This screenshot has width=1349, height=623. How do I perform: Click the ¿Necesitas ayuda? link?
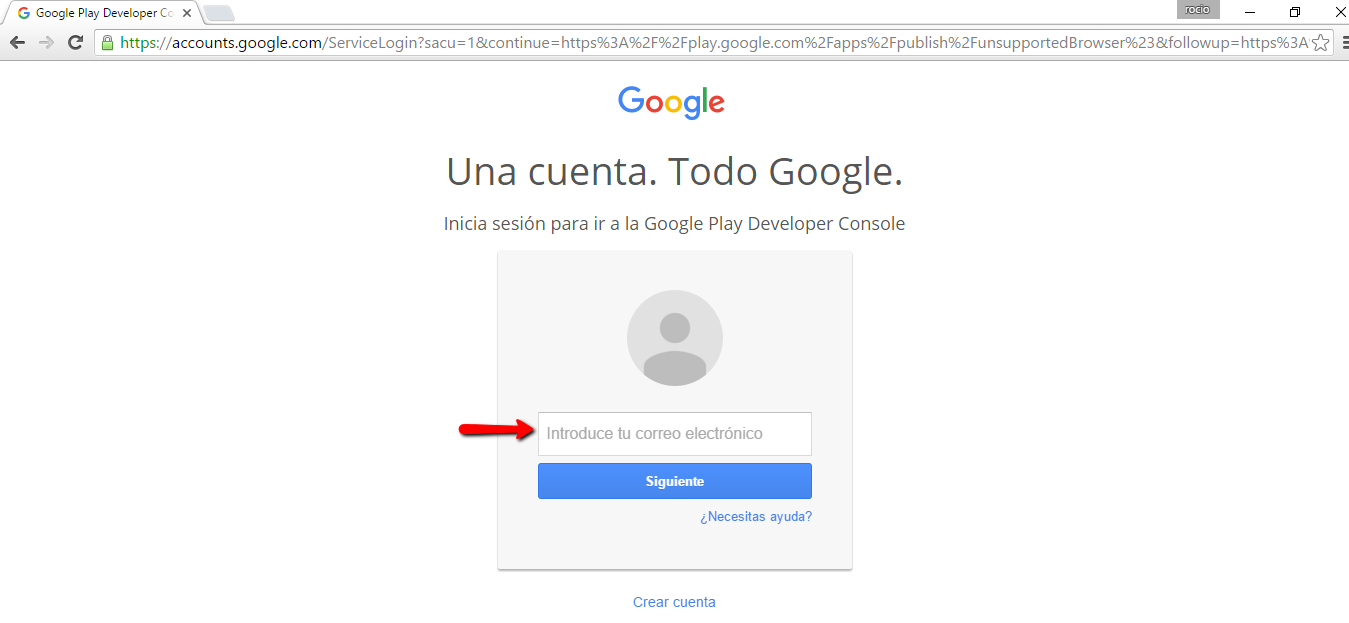point(755,516)
